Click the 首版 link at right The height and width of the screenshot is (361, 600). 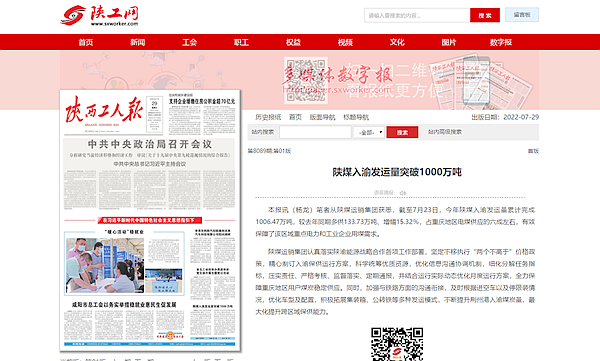533,151
